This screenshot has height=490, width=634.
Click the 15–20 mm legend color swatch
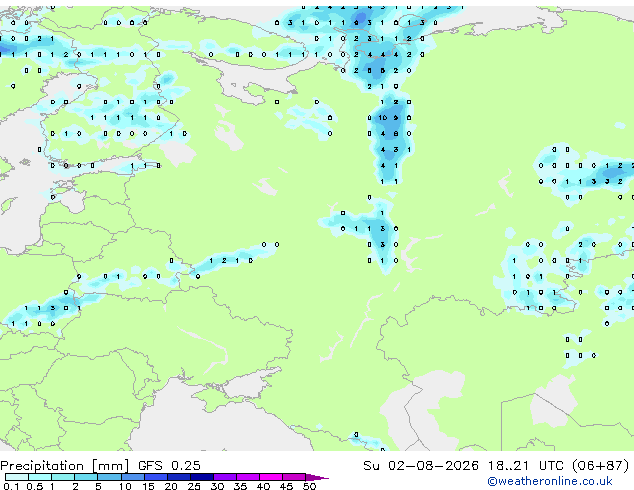[155, 477]
